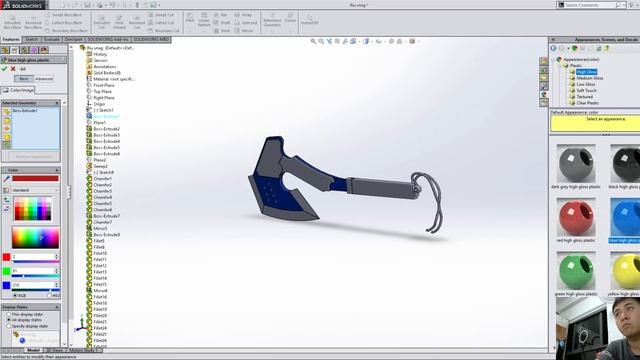Collapse the Appearances(color) tree node
Viewport: 640px width, 360px height.
pos(554,60)
